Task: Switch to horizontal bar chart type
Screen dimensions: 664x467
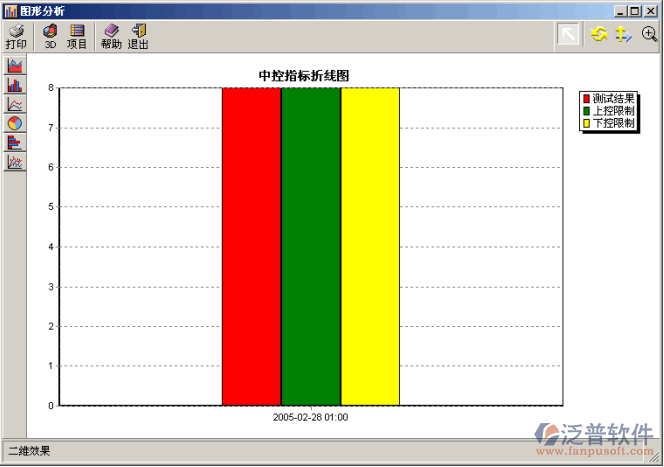Action: [15, 142]
